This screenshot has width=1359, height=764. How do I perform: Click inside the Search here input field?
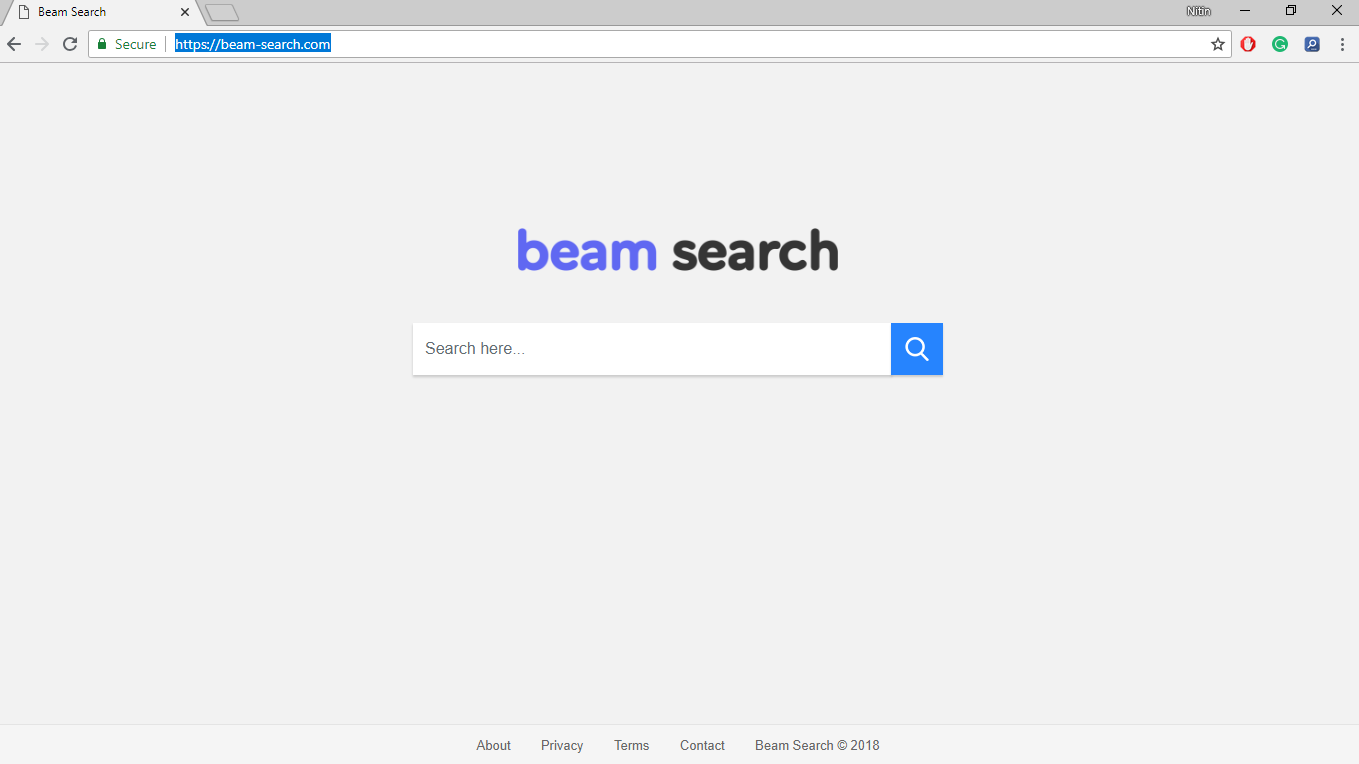click(x=650, y=348)
